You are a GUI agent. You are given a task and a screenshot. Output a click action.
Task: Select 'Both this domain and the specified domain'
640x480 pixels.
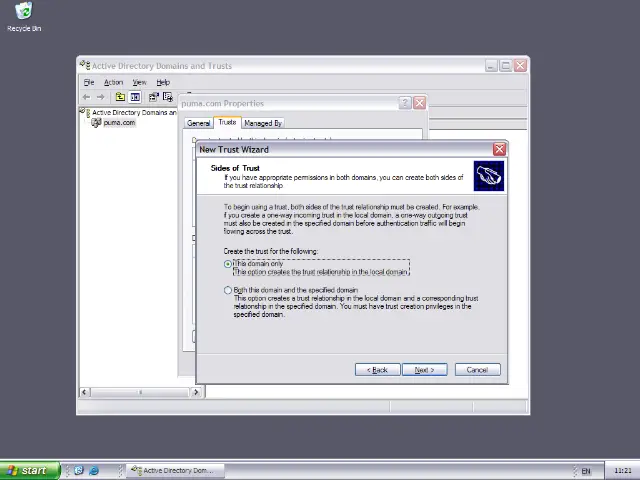point(228,290)
